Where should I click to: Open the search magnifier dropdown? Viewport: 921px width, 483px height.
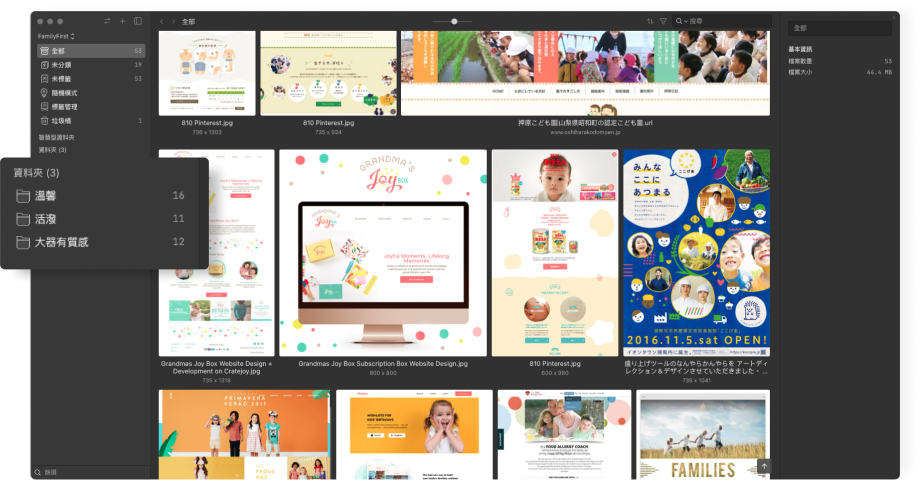pyautogui.click(x=681, y=21)
